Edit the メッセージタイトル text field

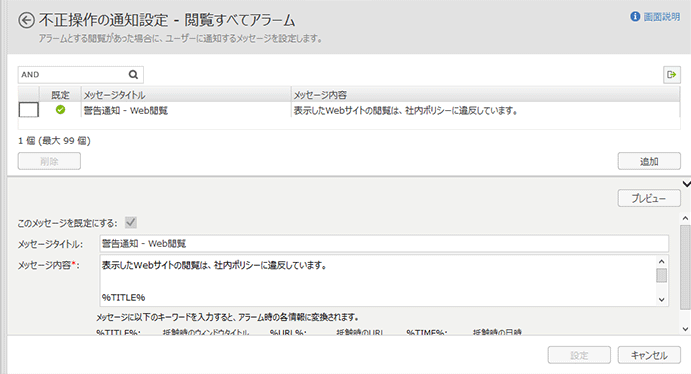384,244
